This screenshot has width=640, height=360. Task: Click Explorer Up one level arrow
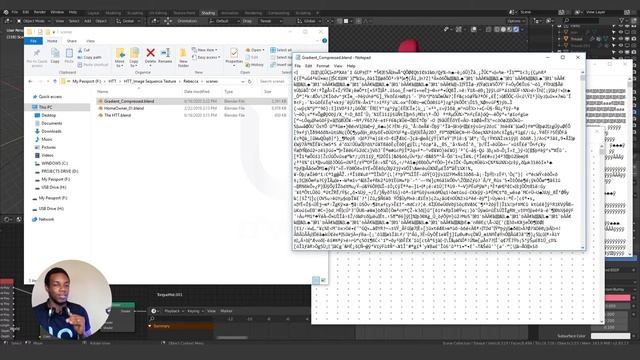point(55,81)
